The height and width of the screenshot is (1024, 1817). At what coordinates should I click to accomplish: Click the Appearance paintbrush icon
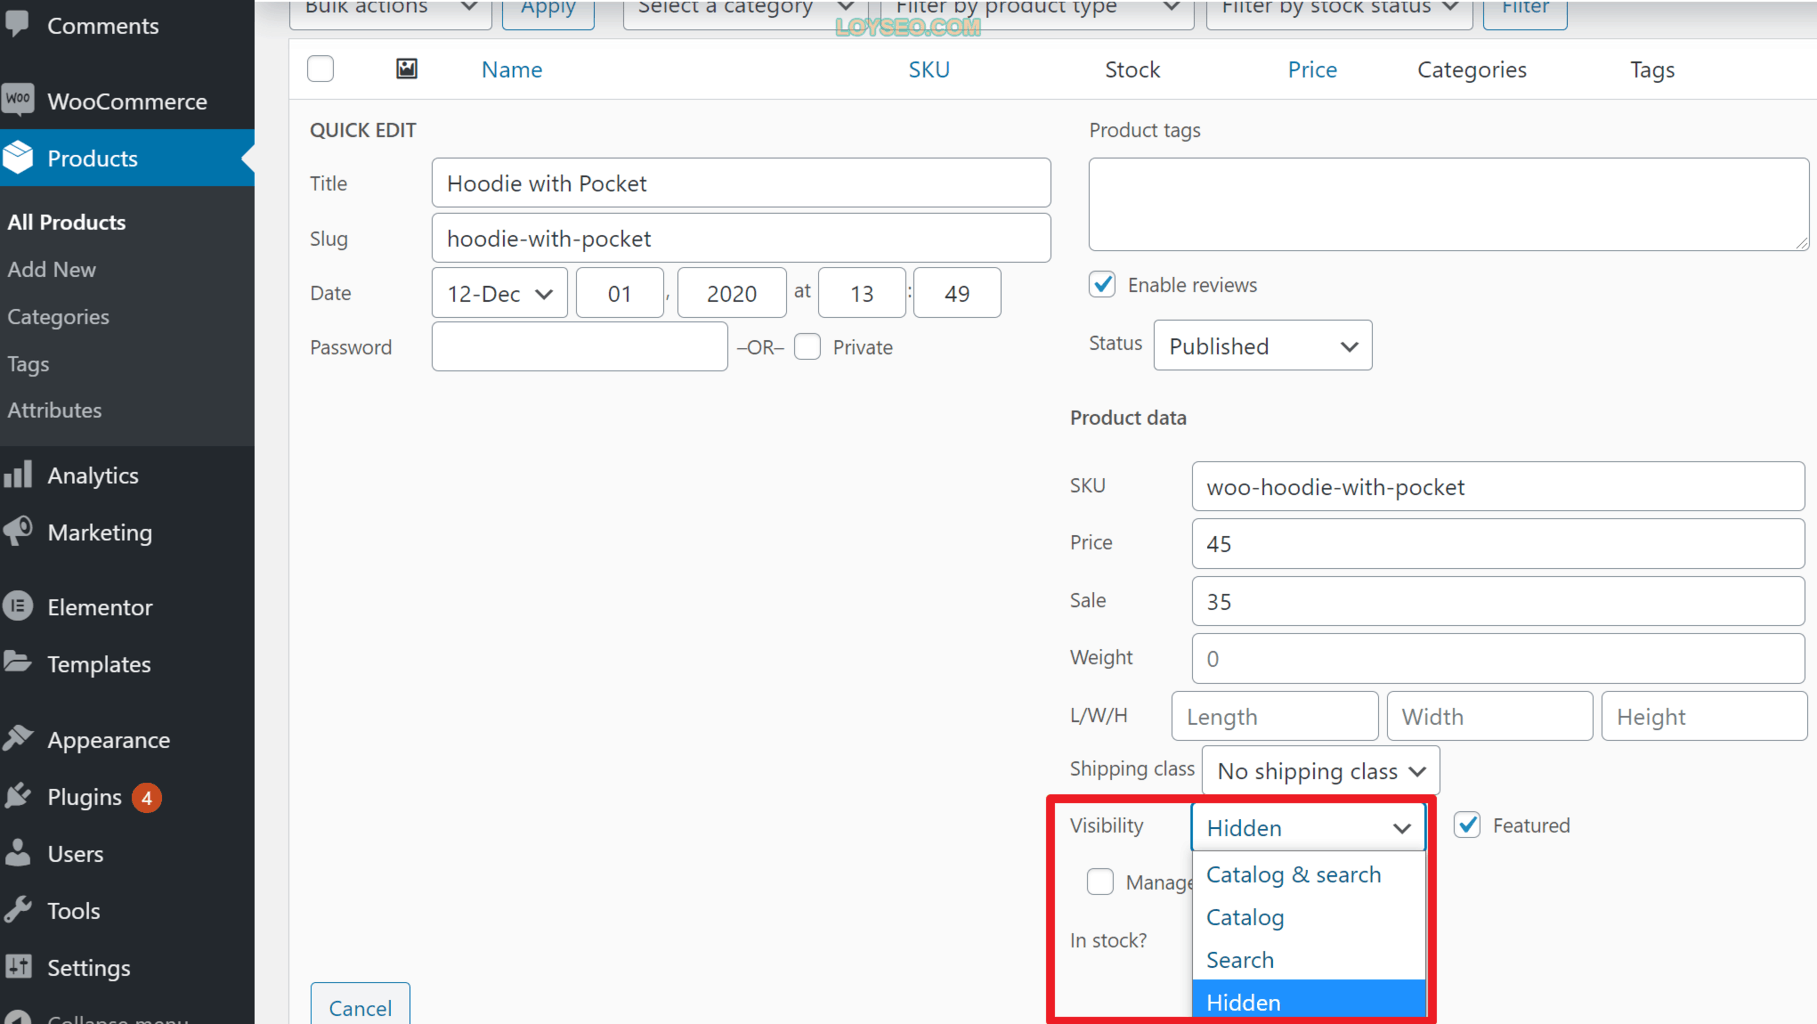[x=18, y=739]
